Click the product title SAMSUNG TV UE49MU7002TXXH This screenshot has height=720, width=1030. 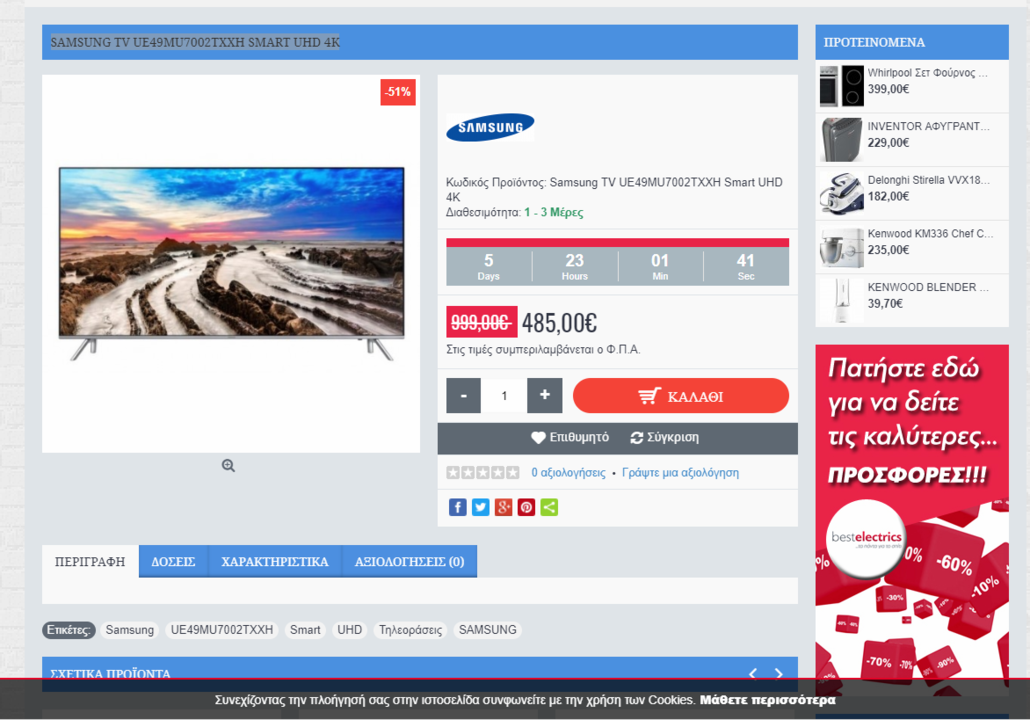(195, 42)
